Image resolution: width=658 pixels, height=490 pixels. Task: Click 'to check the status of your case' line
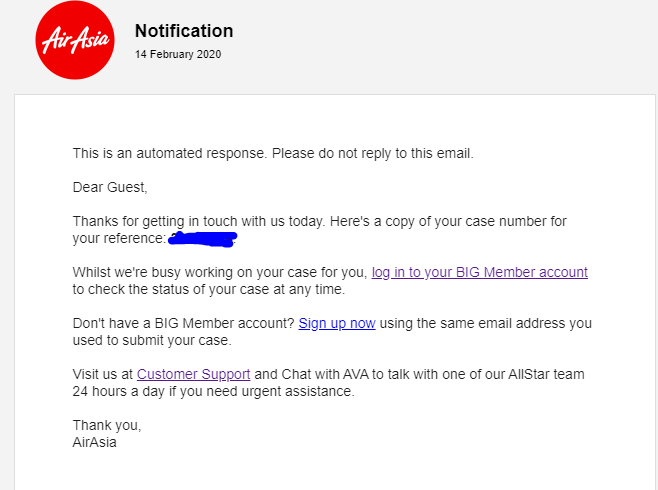point(209,289)
